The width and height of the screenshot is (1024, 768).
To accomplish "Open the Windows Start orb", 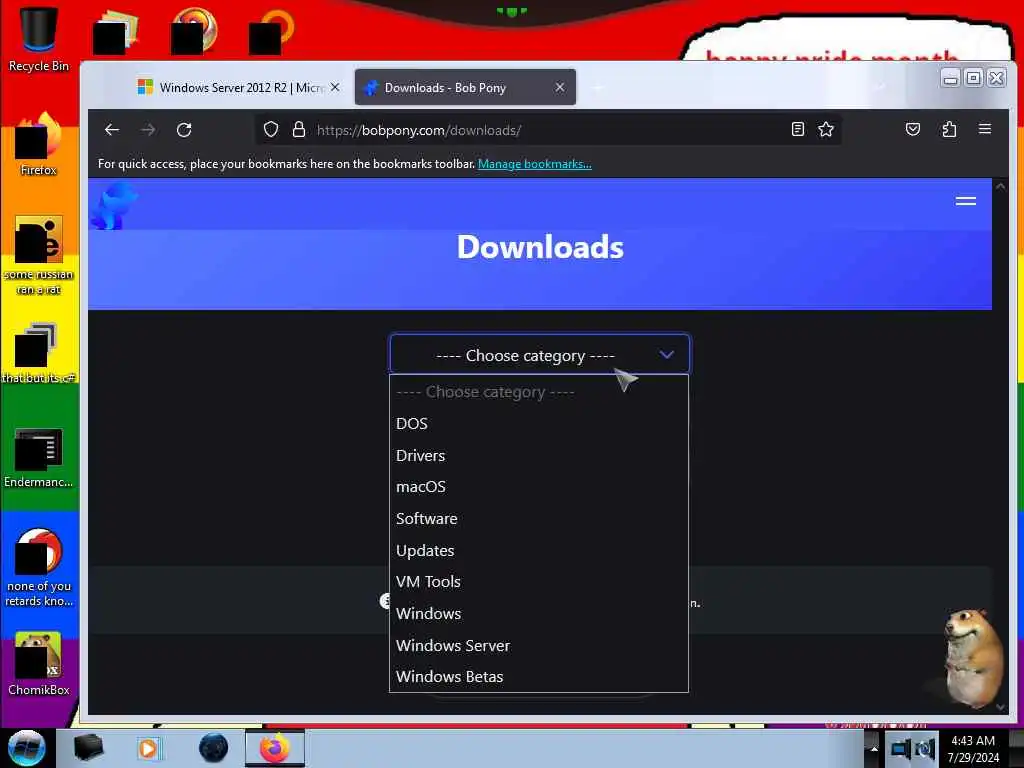I will coord(27,748).
